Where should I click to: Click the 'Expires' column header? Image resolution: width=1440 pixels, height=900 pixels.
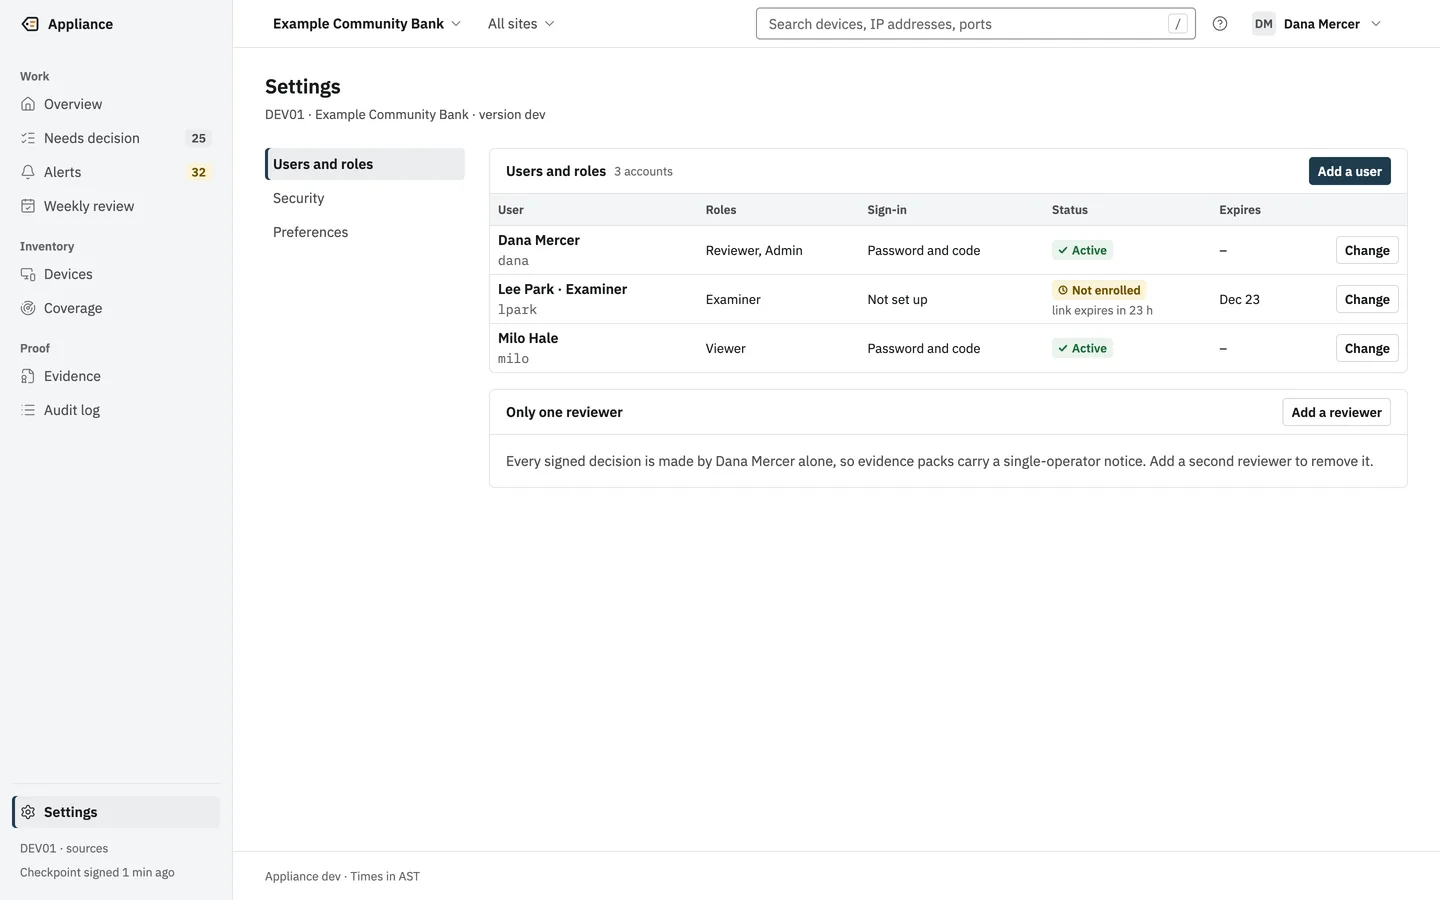[x=1240, y=210]
